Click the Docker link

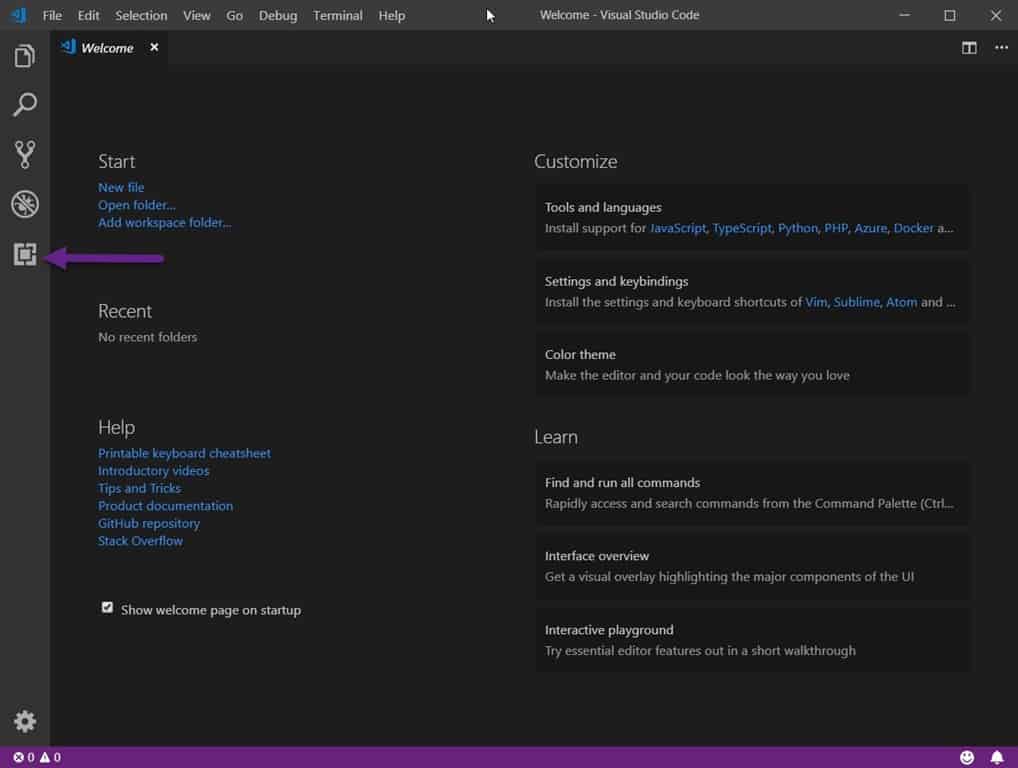(913, 228)
